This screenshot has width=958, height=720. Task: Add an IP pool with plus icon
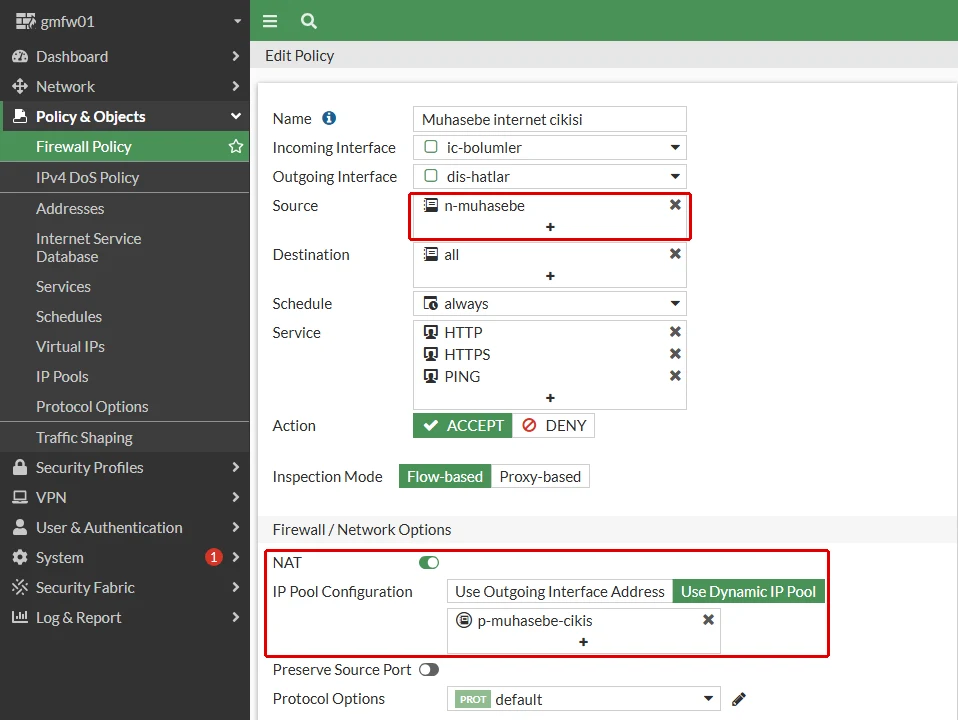[x=583, y=642]
